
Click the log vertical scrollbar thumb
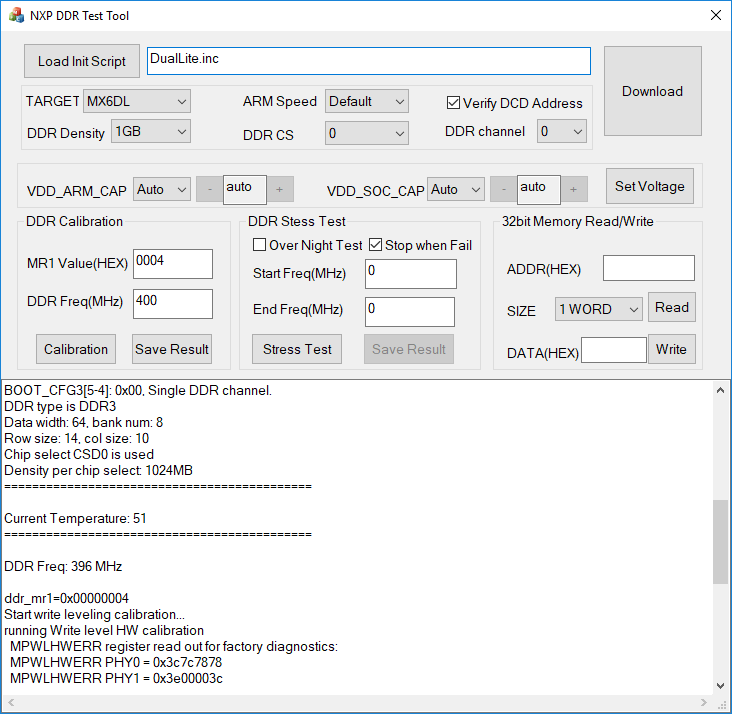coord(720,542)
